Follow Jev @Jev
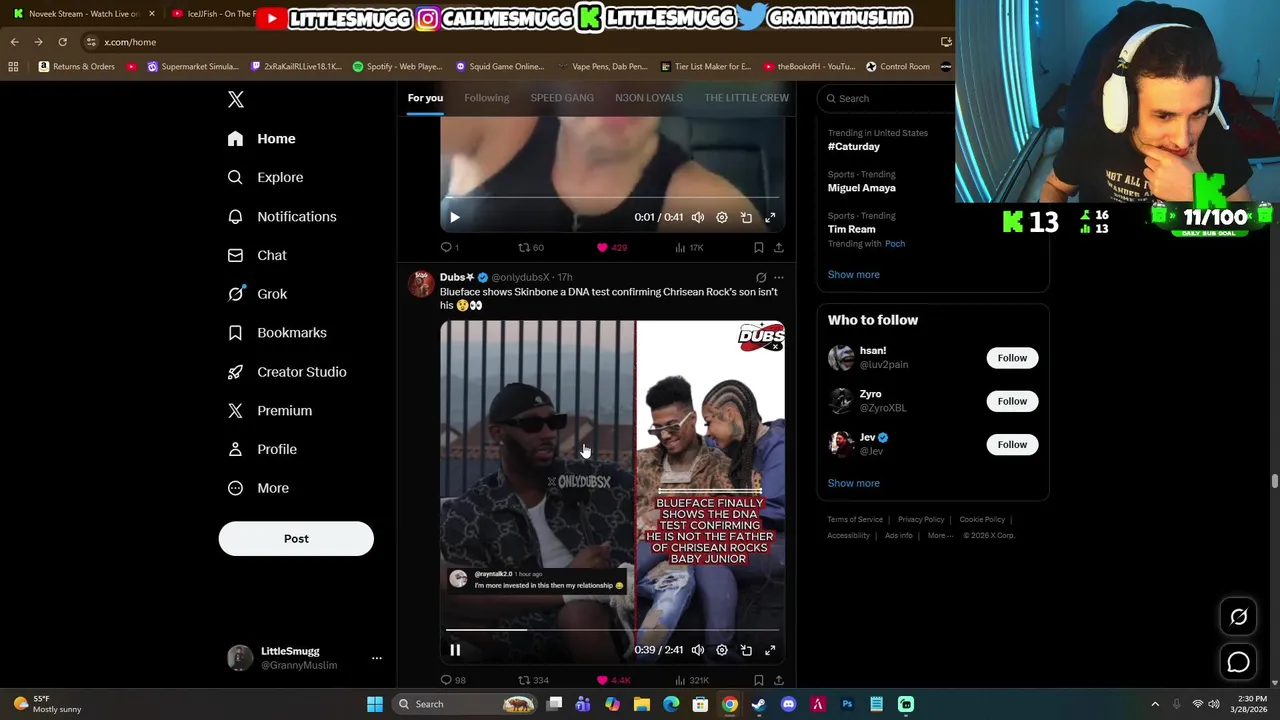Image resolution: width=1280 pixels, height=720 pixels. pos(1012,444)
